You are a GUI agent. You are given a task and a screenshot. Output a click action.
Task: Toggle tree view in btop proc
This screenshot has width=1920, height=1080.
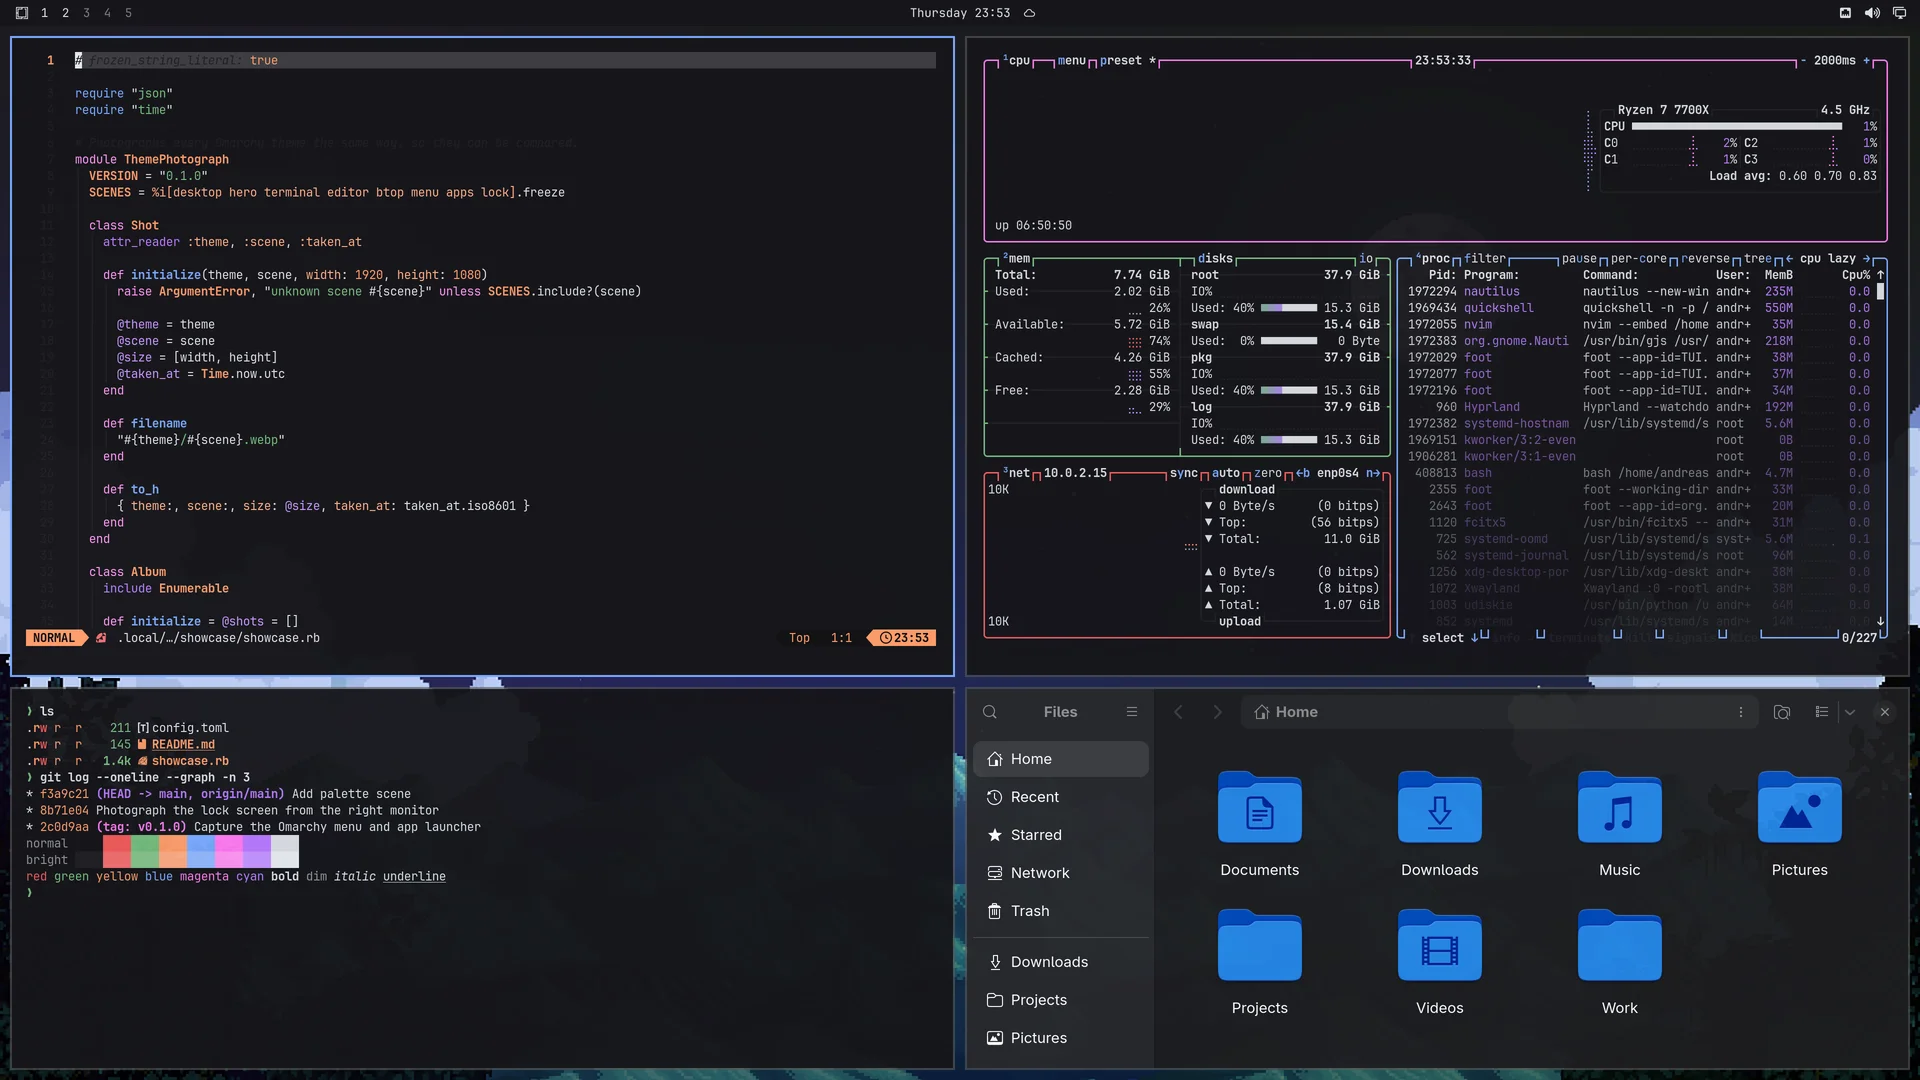point(1758,258)
